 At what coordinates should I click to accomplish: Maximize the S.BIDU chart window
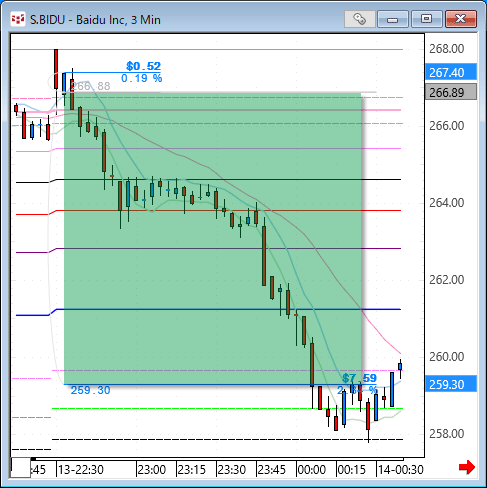coord(427,19)
